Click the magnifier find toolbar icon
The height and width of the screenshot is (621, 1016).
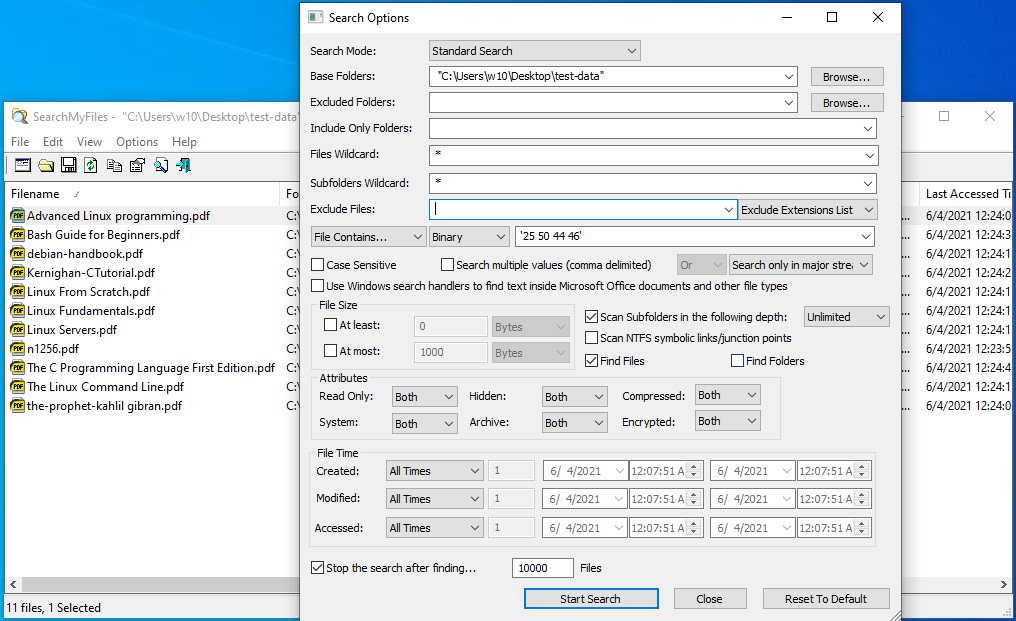tap(161, 165)
